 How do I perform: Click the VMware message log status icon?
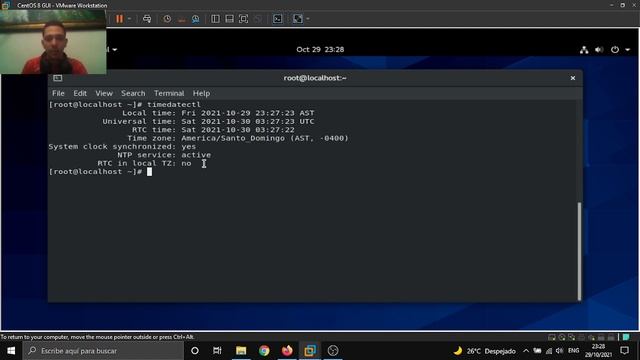(626, 337)
